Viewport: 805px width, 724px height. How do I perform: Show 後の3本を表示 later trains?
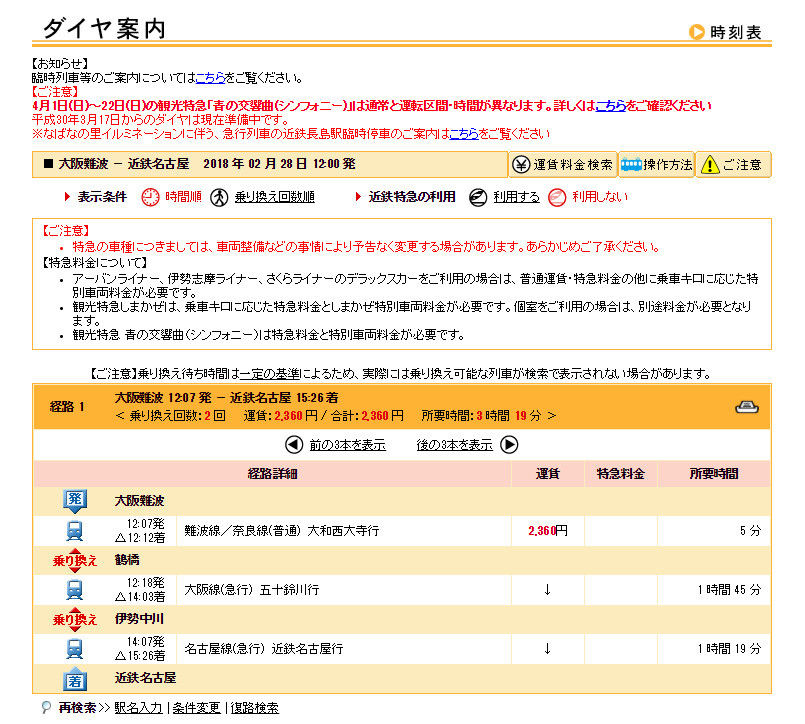point(454,445)
